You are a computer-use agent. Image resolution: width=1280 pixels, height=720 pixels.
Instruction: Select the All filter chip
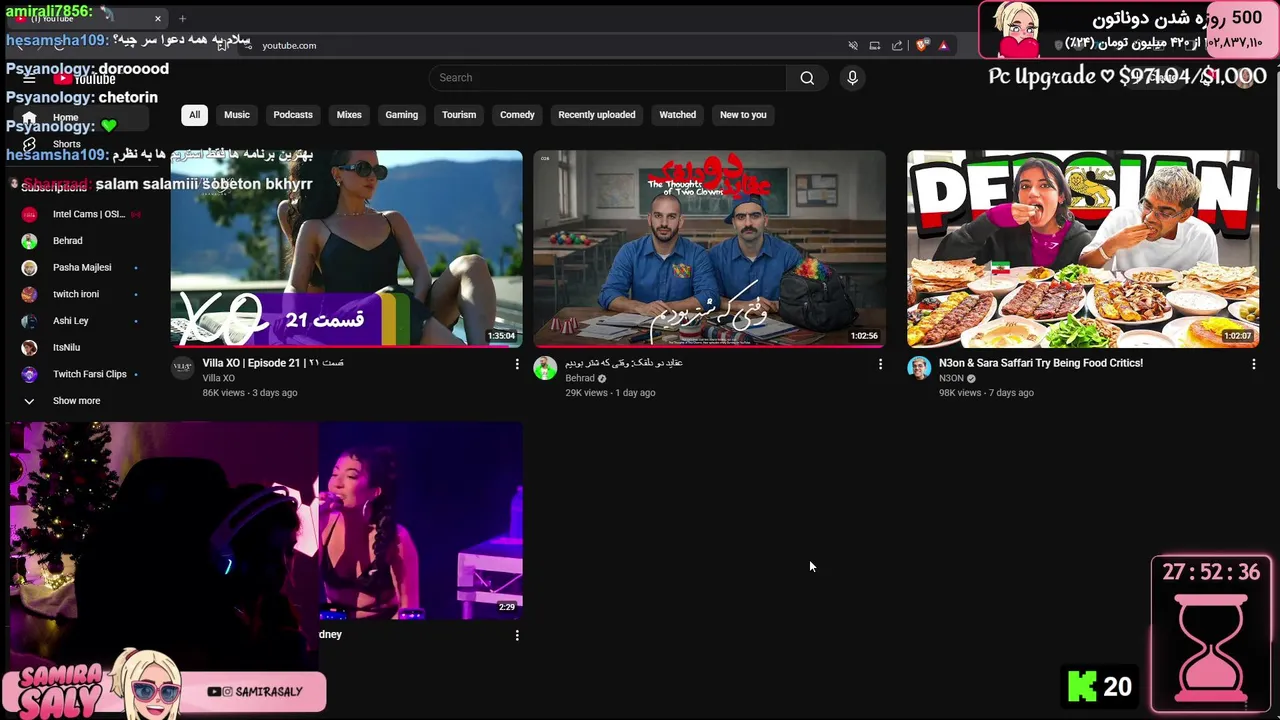(194, 115)
